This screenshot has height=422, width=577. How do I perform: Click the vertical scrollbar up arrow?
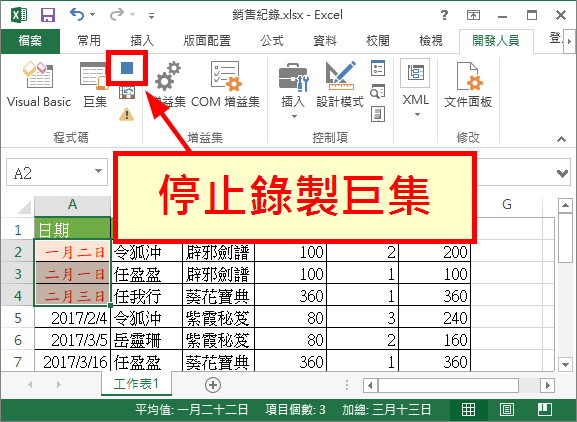click(565, 205)
